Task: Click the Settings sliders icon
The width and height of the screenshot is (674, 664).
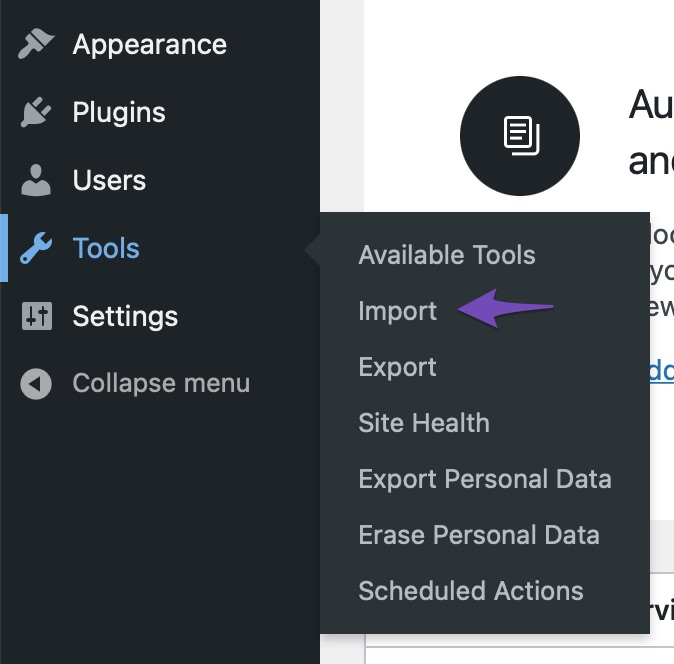Action: [37, 316]
